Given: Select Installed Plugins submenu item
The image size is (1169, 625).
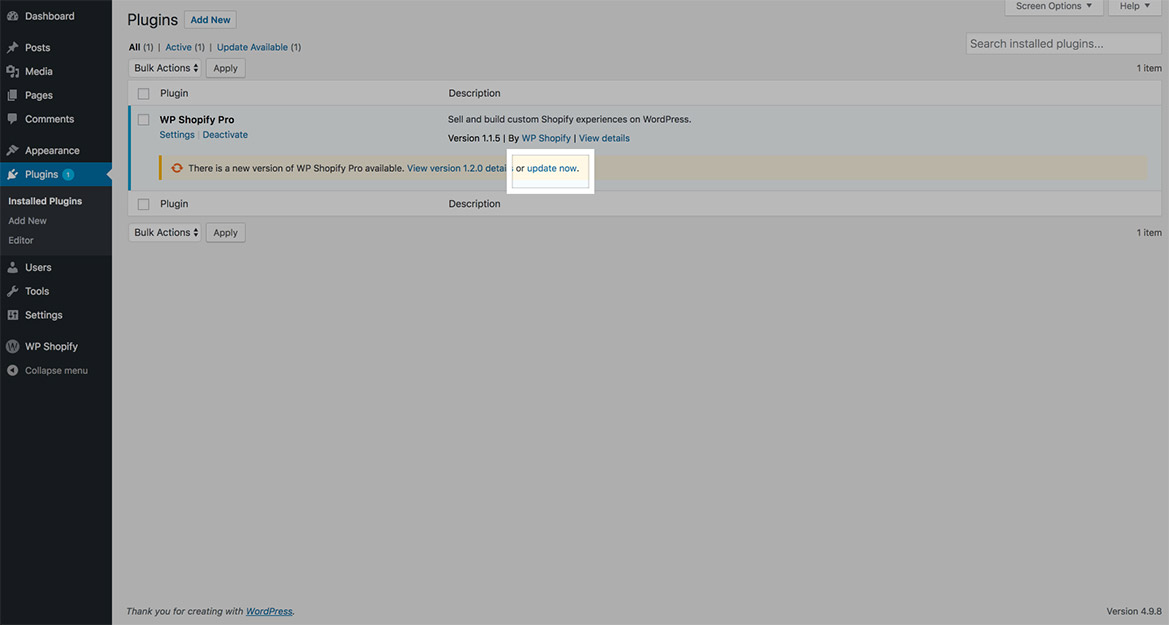Looking at the screenshot, I should tap(45, 201).
